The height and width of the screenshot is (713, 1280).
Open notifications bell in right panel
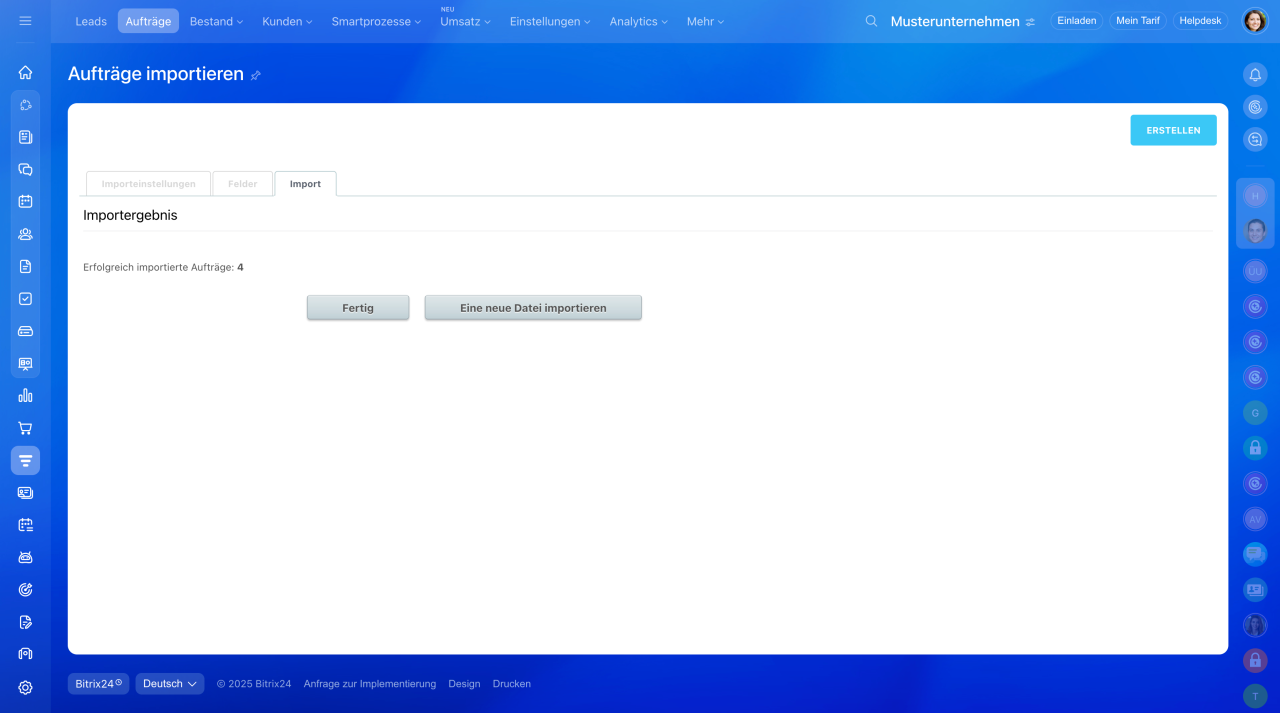click(1255, 74)
